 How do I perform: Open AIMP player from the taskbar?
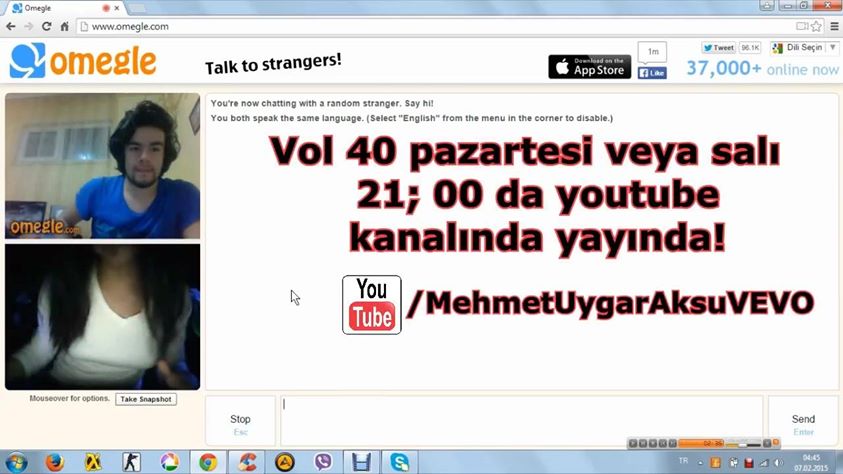[x=285, y=462]
